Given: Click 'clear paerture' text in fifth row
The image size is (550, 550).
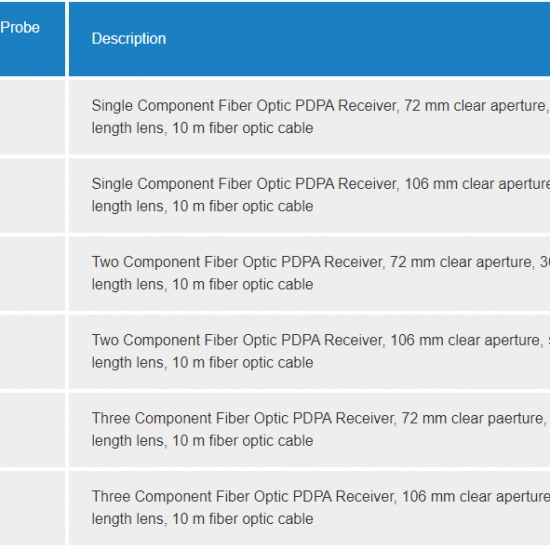Looking at the screenshot, I should pyautogui.click(x=499, y=418).
